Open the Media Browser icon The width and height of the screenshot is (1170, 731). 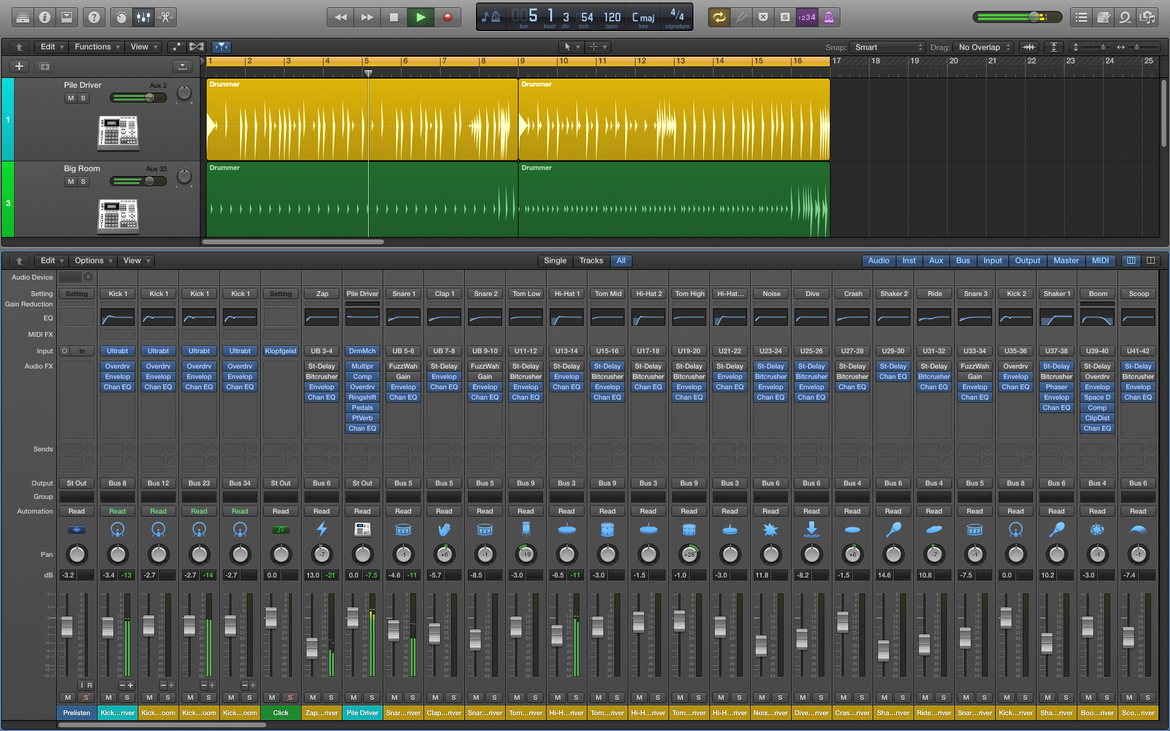tap(1148, 16)
